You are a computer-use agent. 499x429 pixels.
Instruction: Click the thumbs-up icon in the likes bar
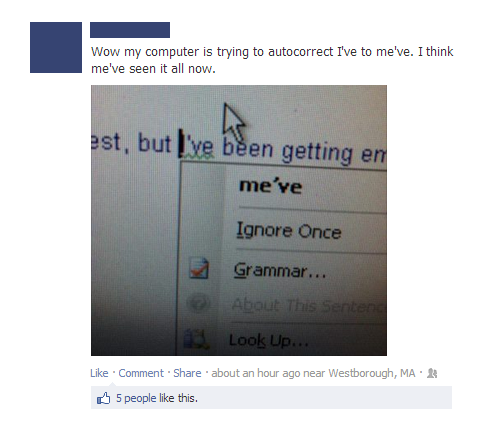coord(103,398)
